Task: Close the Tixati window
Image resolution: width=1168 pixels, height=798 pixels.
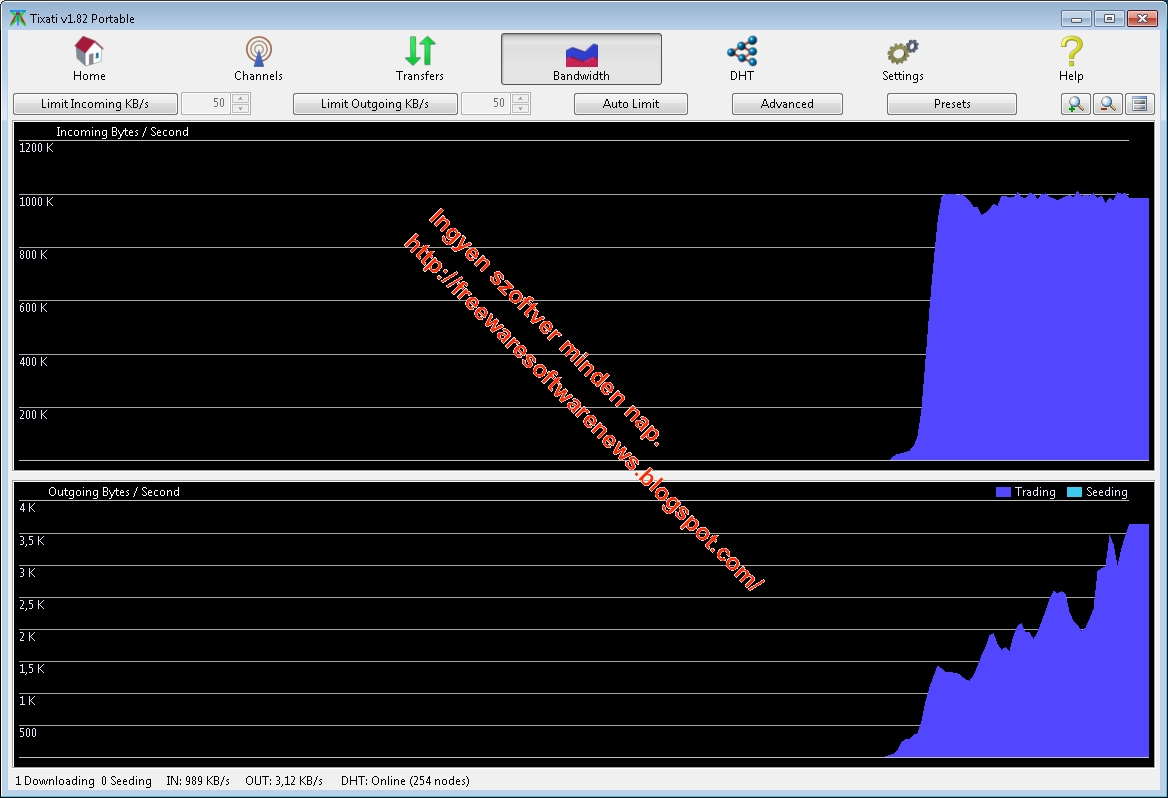Action: pyautogui.click(x=1142, y=18)
